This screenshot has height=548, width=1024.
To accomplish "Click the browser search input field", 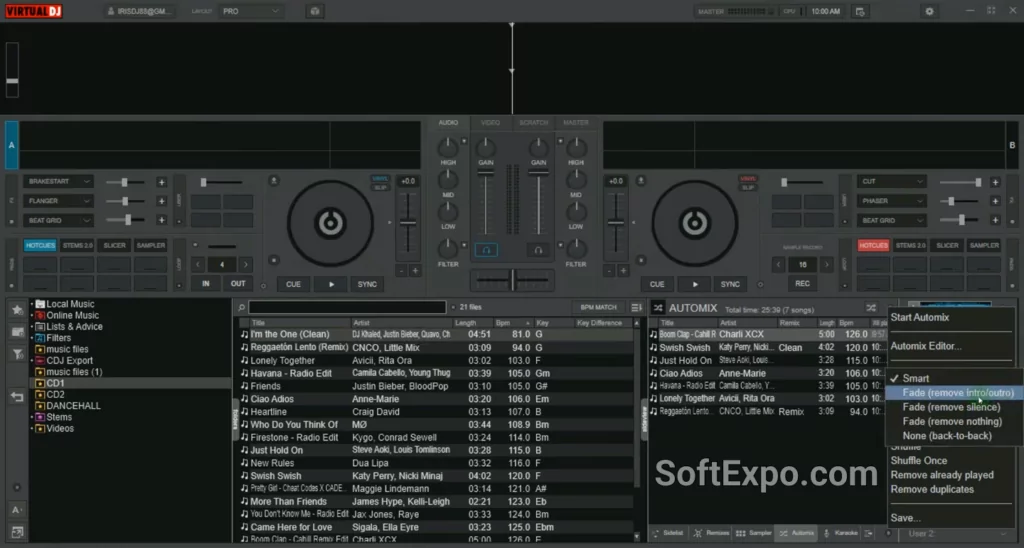I will click(347, 307).
